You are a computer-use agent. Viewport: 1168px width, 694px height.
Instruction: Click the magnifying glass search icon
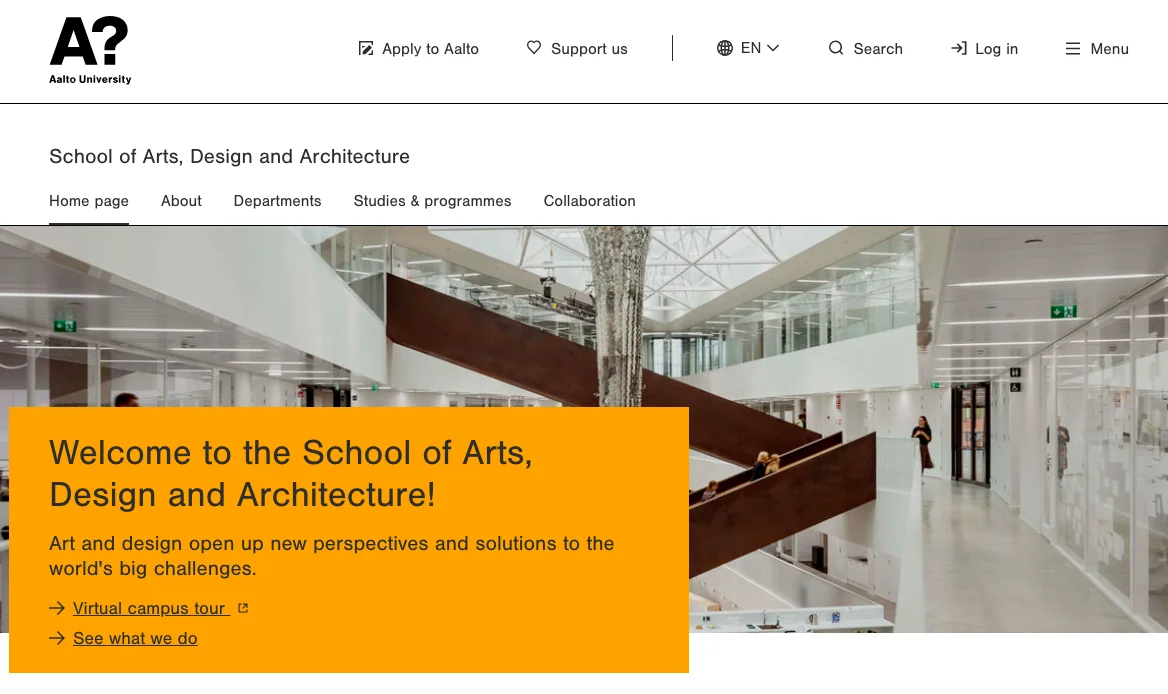tap(836, 48)
